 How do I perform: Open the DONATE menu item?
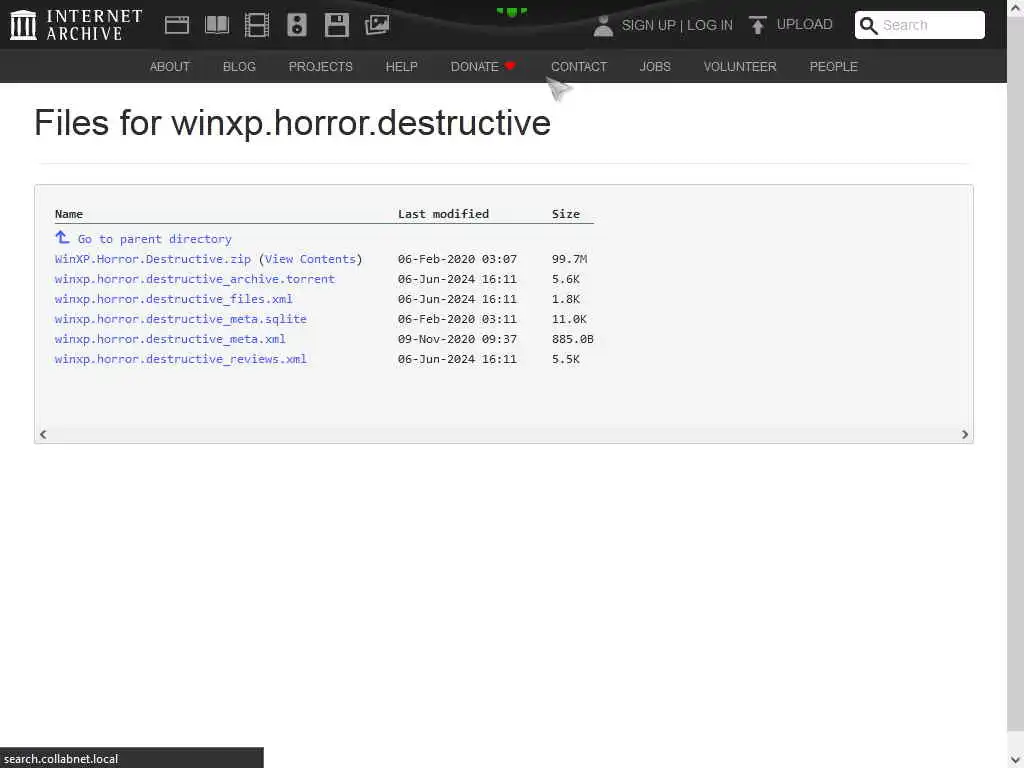(475, 67)
